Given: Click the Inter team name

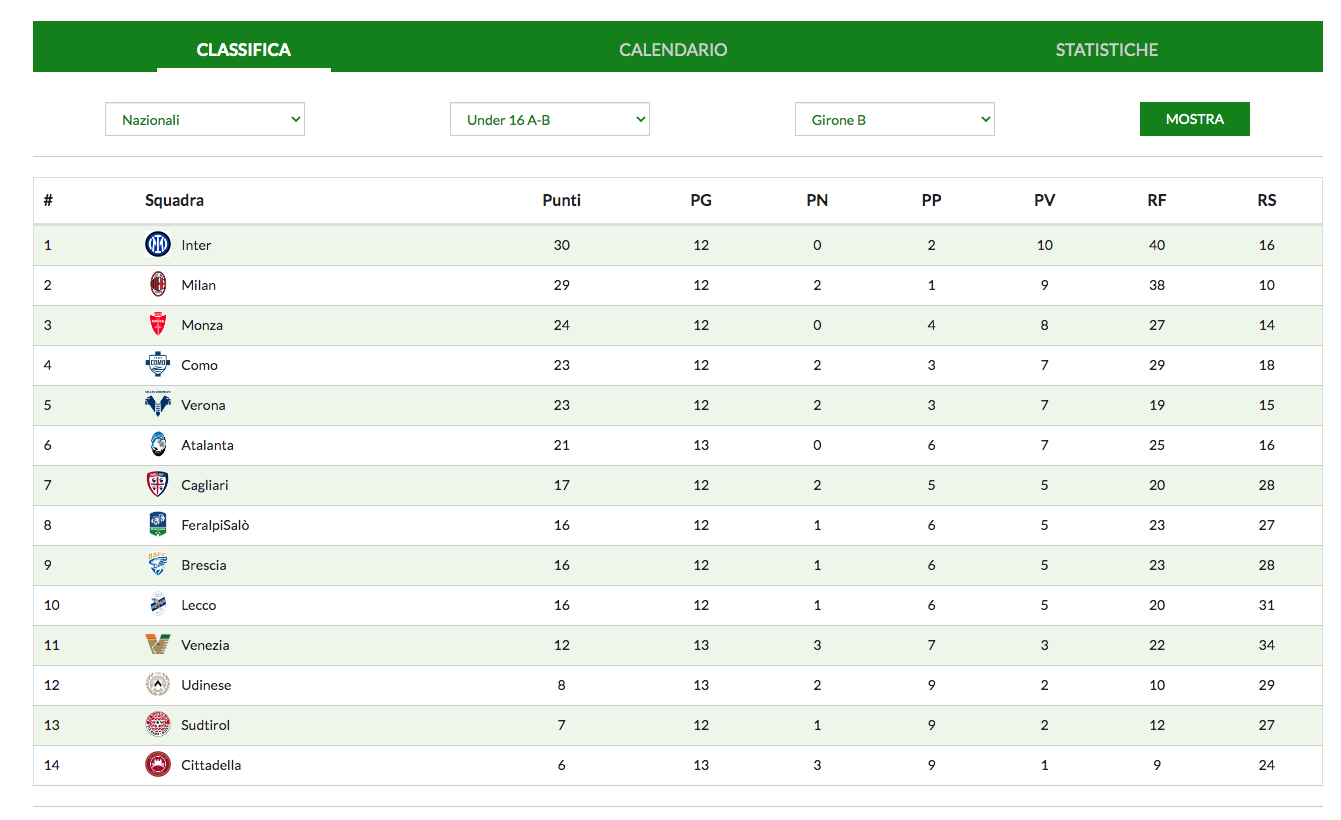Looking at the screenshot, I should pyautogui.click(x=196, y=245).
